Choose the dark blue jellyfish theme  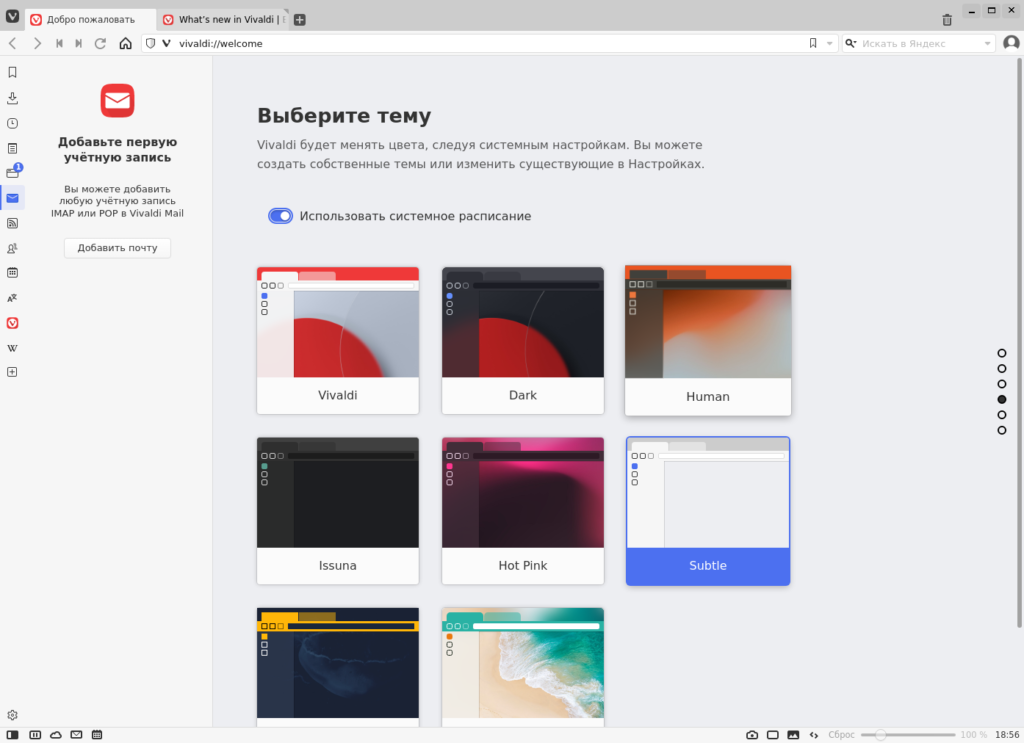338,667
